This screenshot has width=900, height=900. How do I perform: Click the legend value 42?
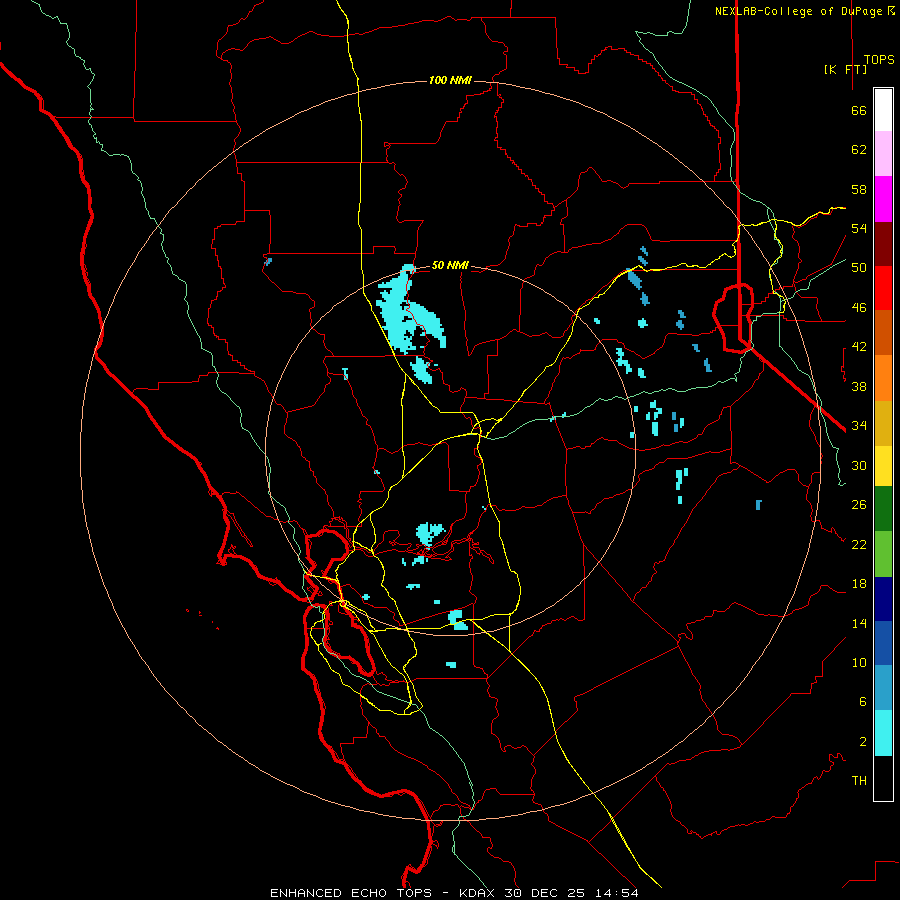859,347
